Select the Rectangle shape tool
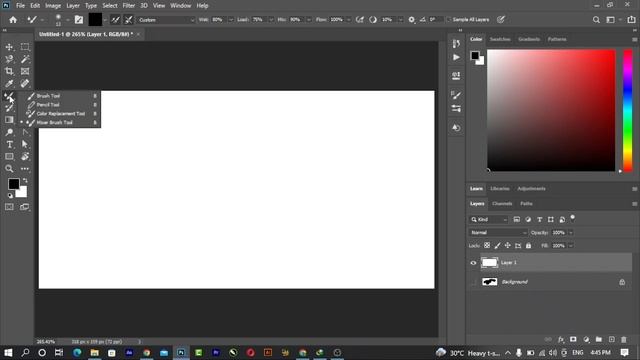640x360 pixels. tap(9, 157)
